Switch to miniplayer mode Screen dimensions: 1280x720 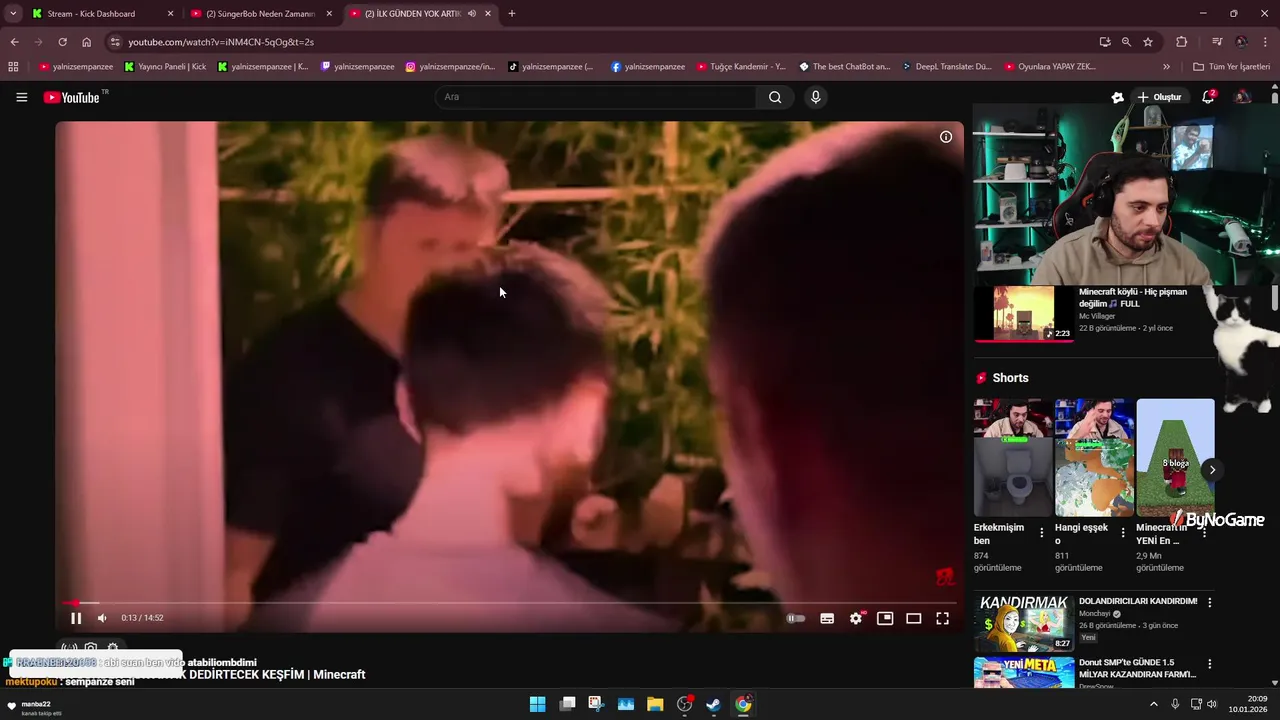point(885,618)
